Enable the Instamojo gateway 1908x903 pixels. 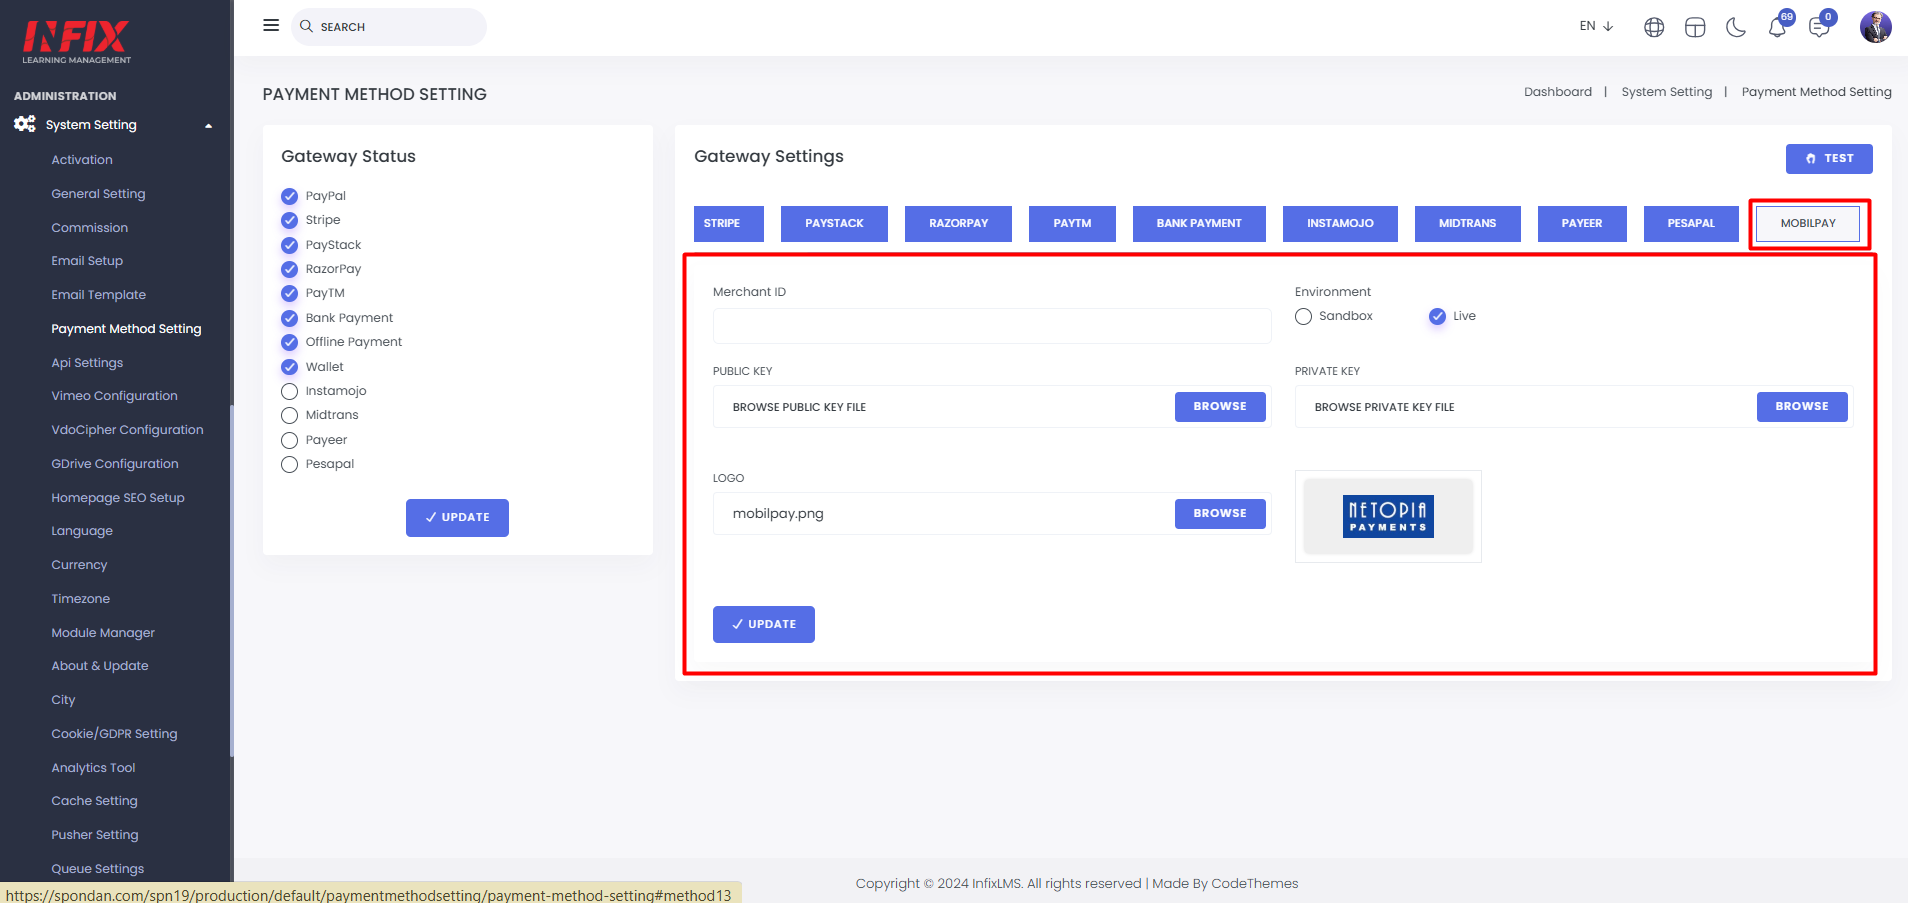pos(289,391)
